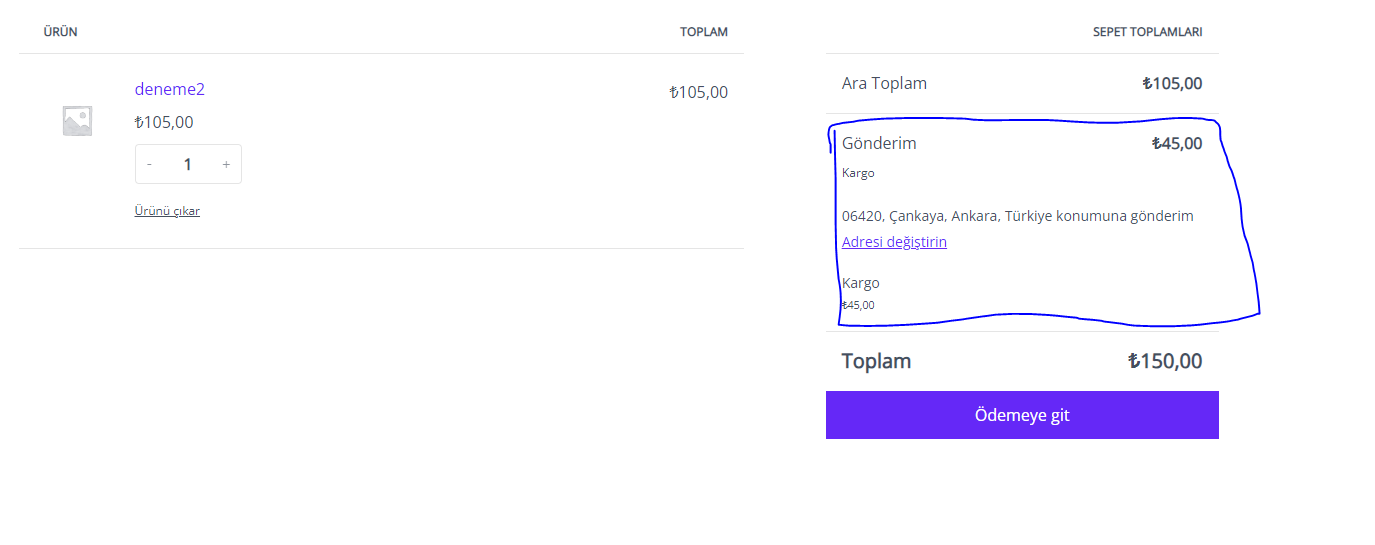Click the Gönderim shipping label
1375x545 pixels.
[x=879, y=143]
